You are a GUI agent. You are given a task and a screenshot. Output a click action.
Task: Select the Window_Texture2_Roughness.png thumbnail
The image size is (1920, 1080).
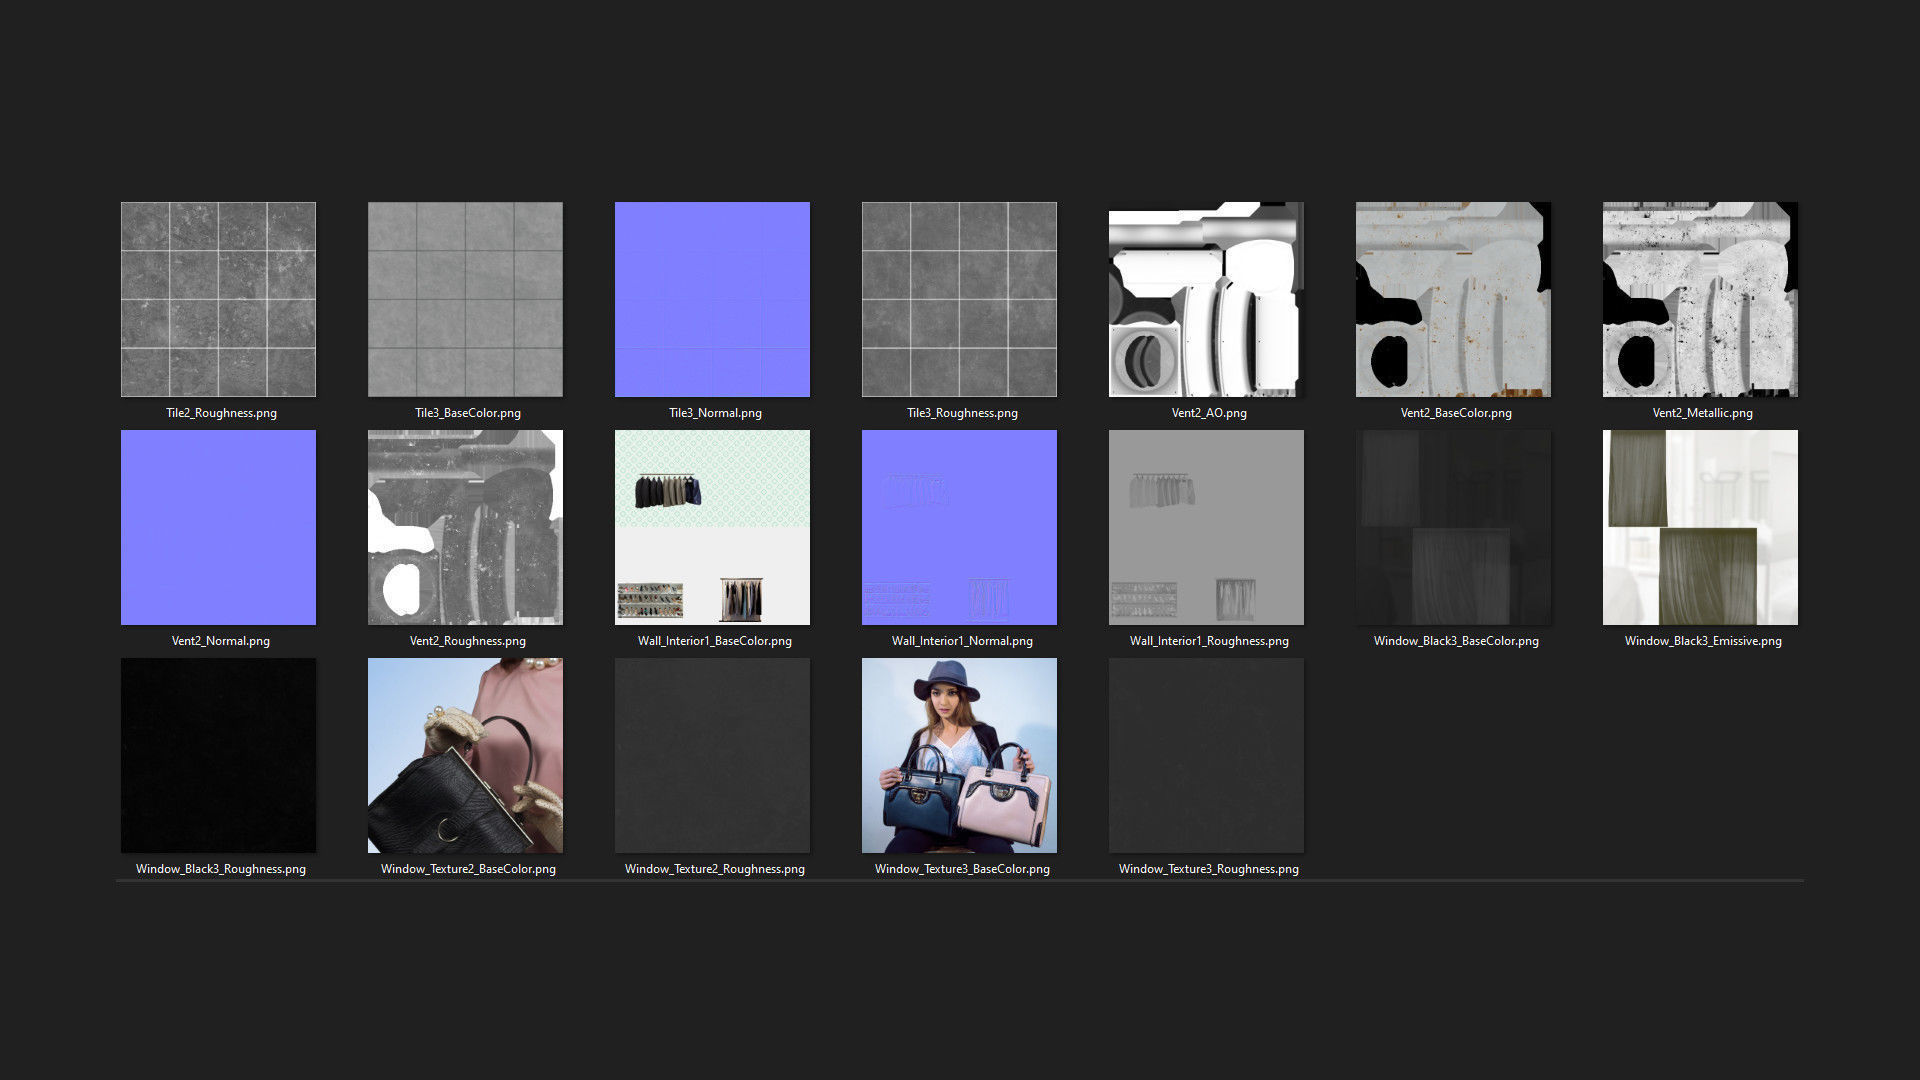[x=712, y=755]
